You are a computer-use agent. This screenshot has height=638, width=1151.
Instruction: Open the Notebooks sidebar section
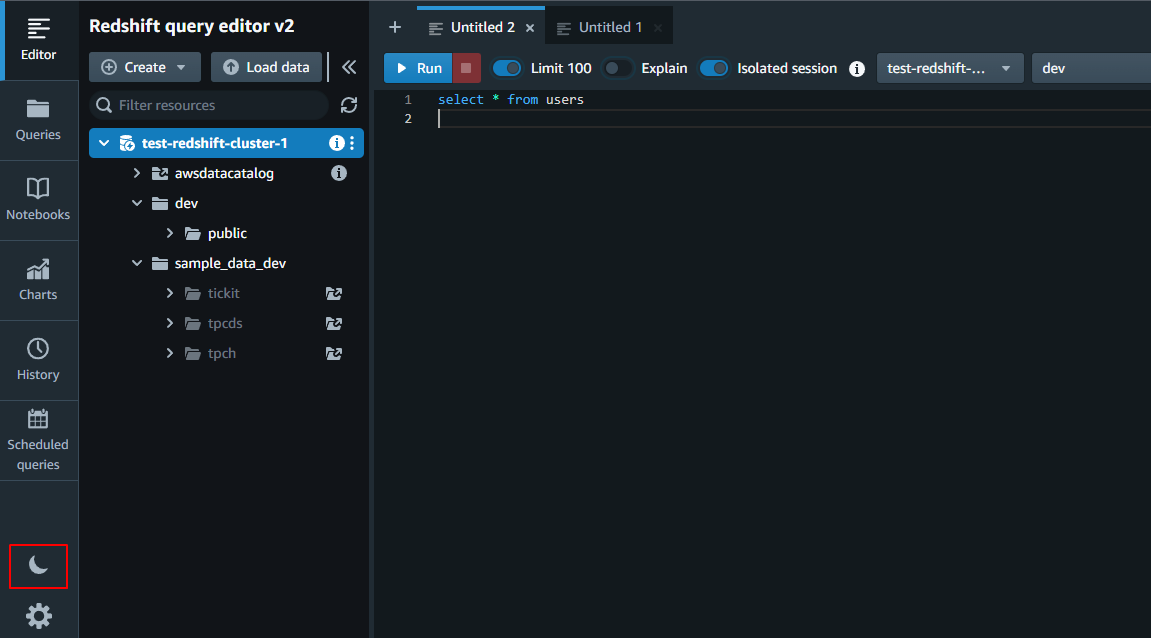point(38,200)
